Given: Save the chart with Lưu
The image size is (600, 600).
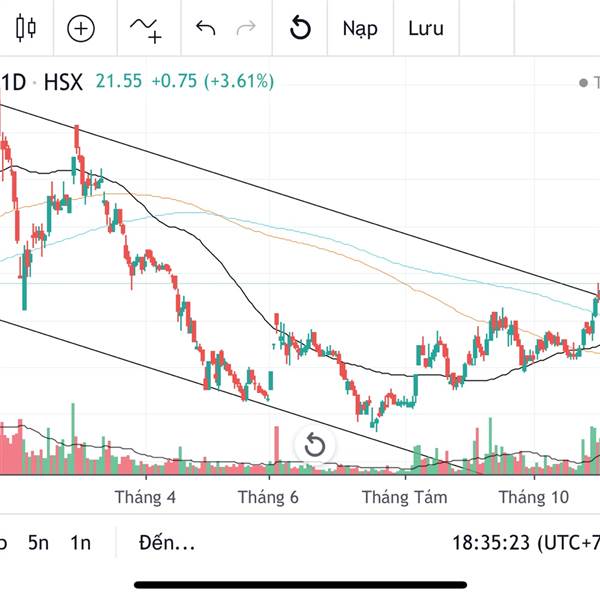Looking at the screenshot, I should tap(426, 28).
